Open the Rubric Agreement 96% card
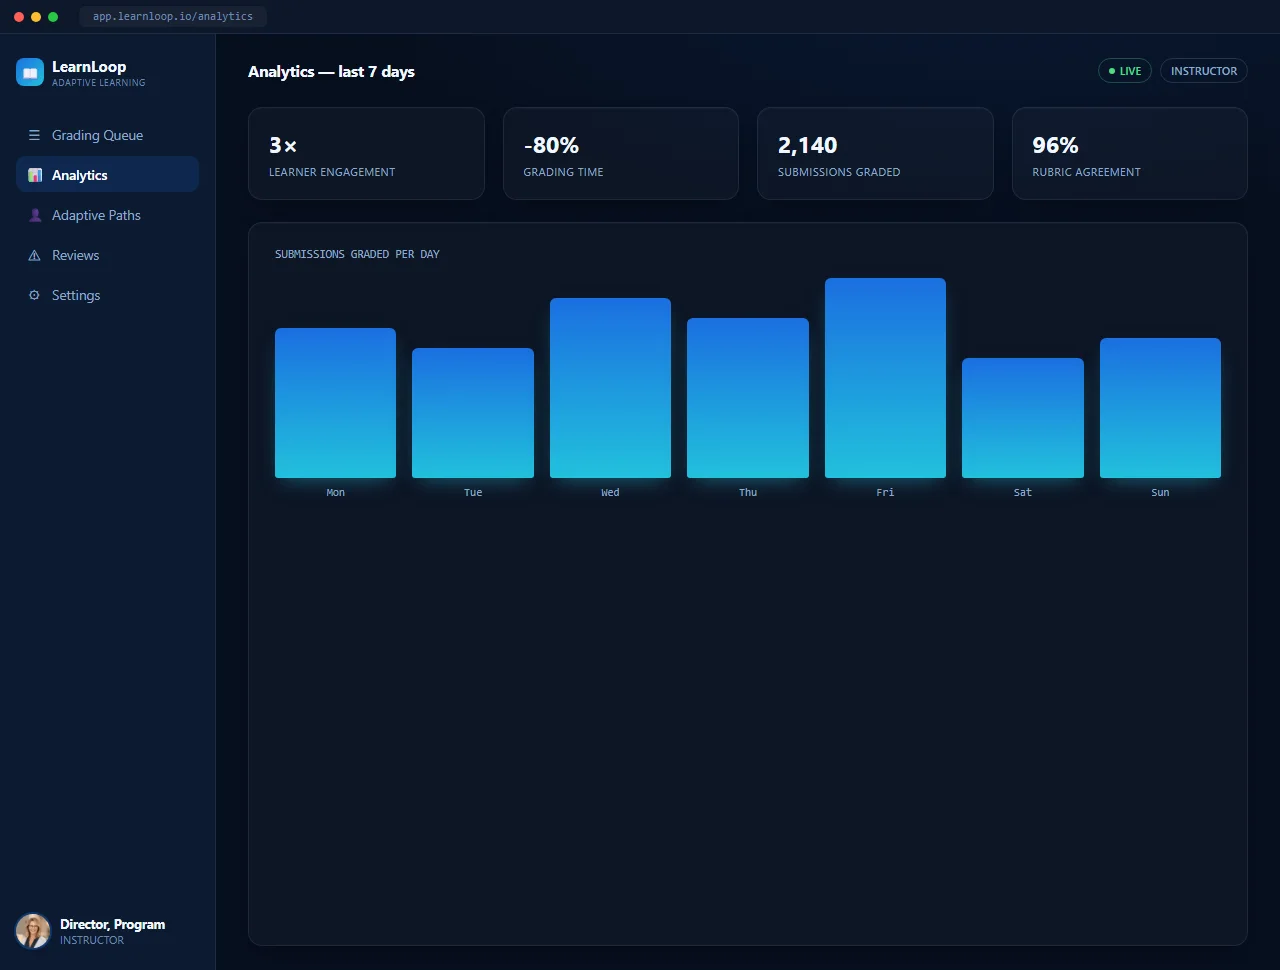This screenshot has width=1280, height=970. [1130, 153]
